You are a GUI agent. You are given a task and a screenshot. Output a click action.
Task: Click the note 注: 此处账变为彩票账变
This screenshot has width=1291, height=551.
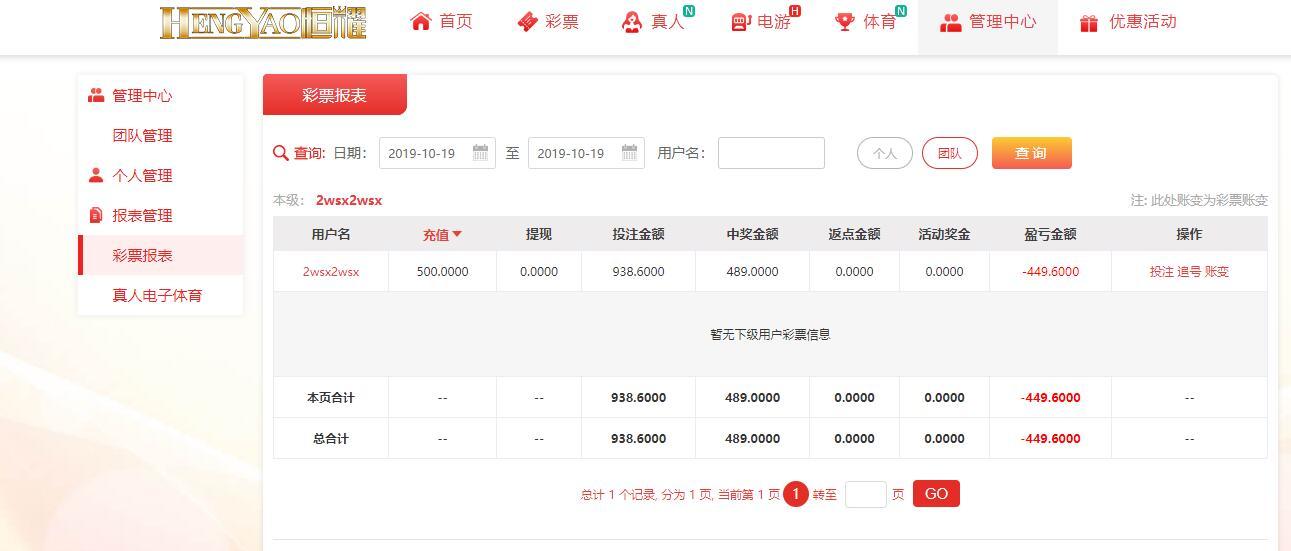(1199, 200)
